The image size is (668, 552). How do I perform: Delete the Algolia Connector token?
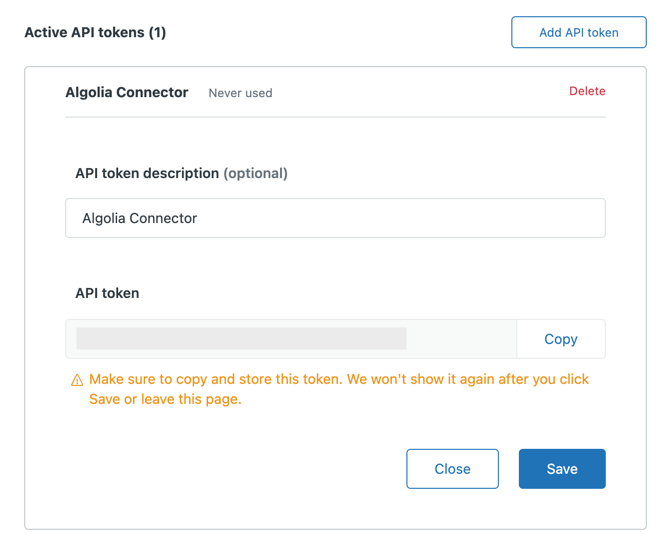tap(587, 91)
